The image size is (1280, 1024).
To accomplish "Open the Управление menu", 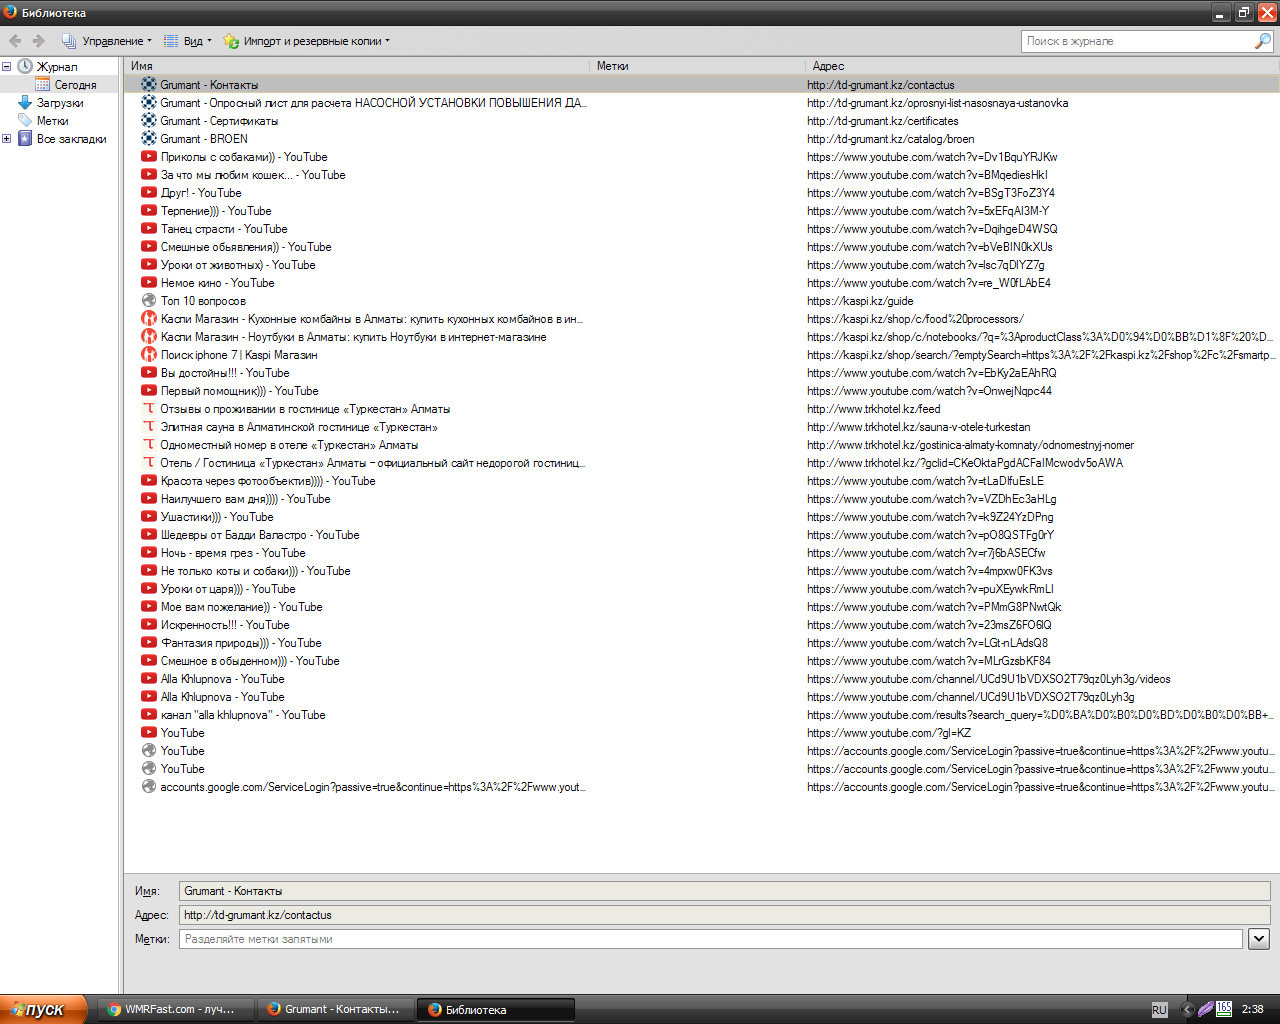I will coord(107,41).
